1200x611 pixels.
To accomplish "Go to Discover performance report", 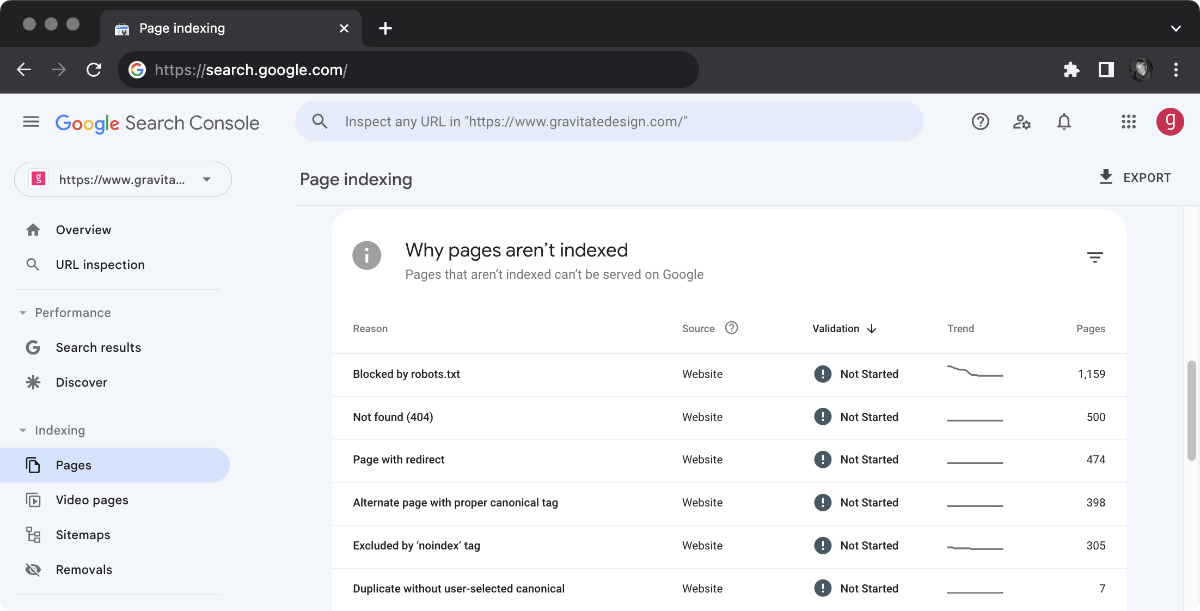I will click(83, 382).
